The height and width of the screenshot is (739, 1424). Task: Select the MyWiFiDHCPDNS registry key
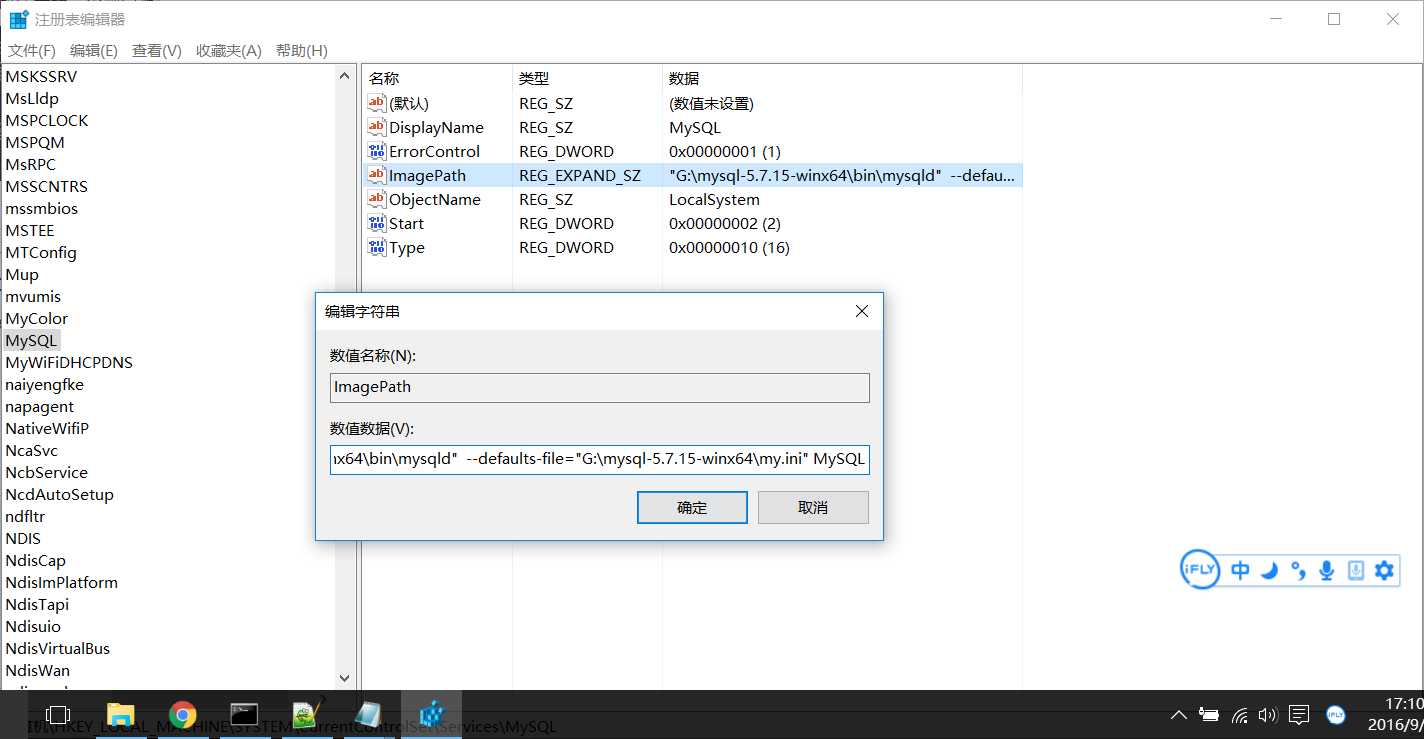(69, 363)
